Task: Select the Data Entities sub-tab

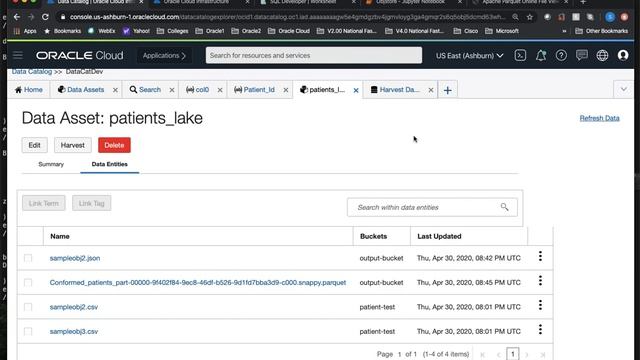Action: click(x=109, y=164)
